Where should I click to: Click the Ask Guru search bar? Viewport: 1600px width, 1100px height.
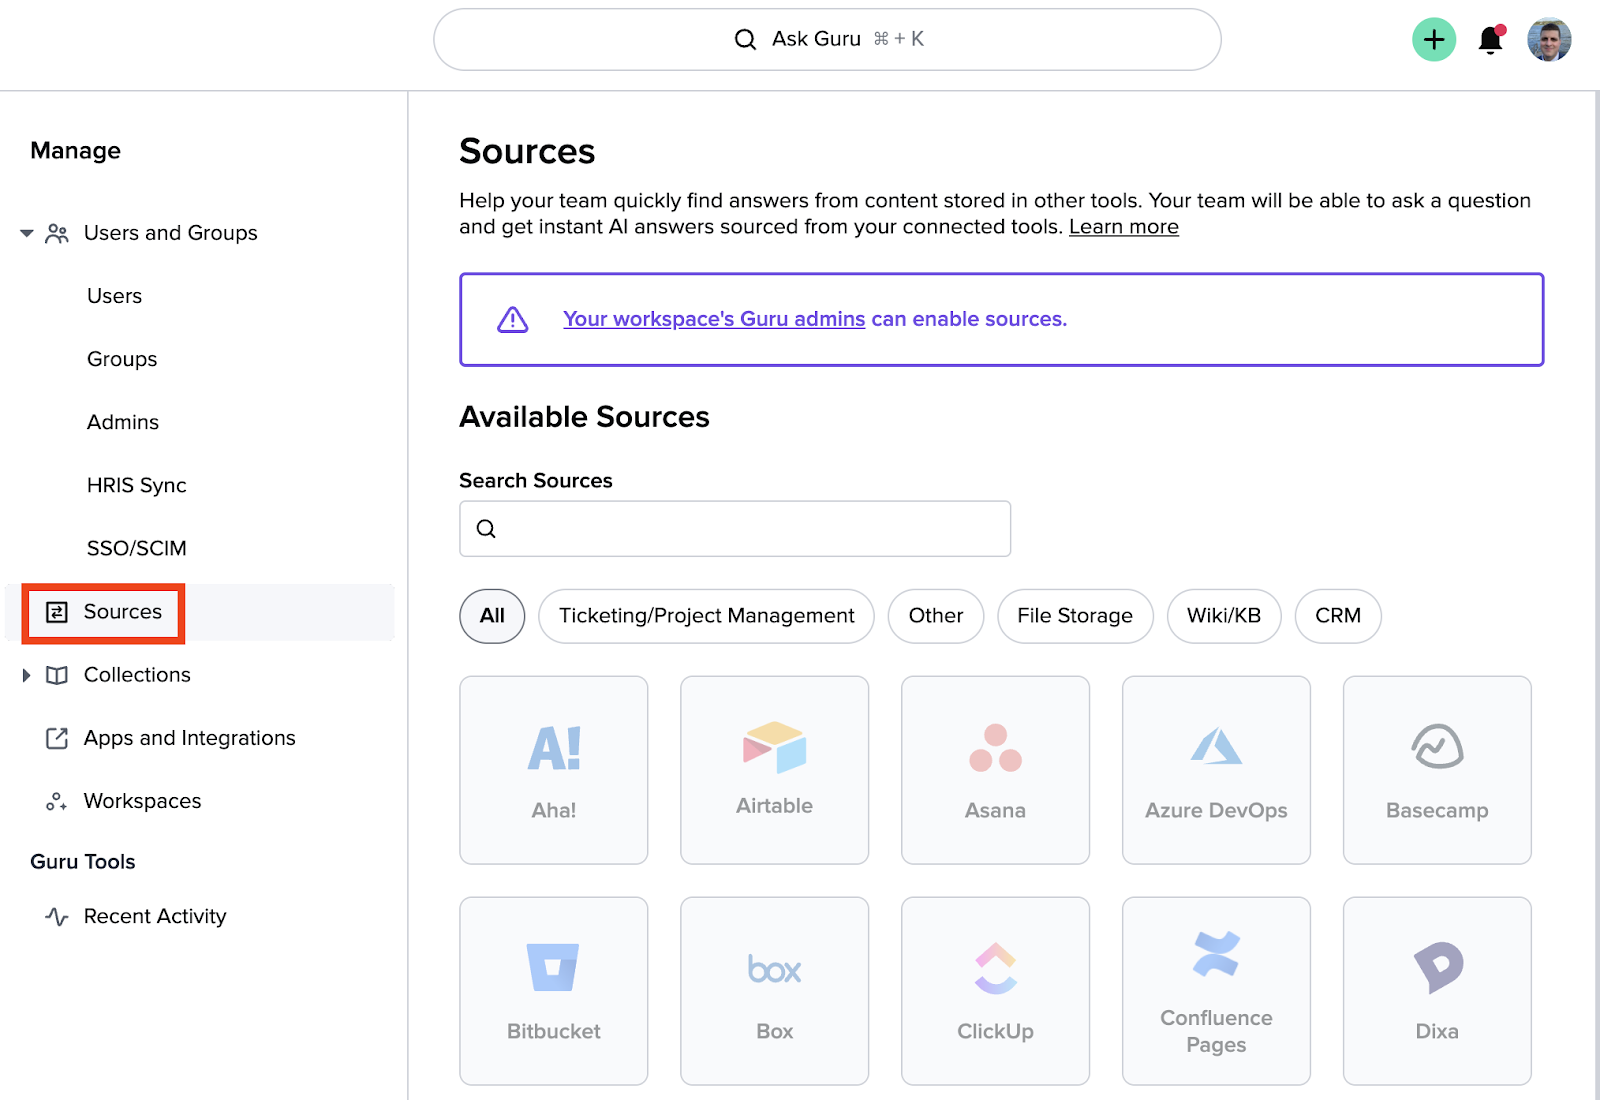point(827,40)
